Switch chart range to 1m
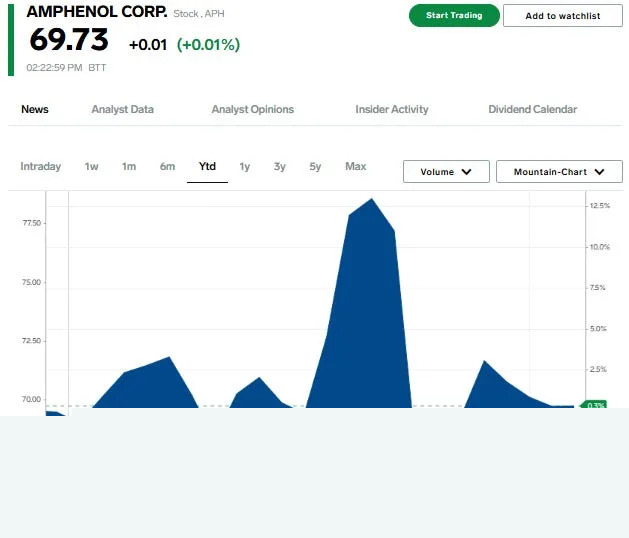The width and height of the screenshot is (629, 538). click(129, 166)
